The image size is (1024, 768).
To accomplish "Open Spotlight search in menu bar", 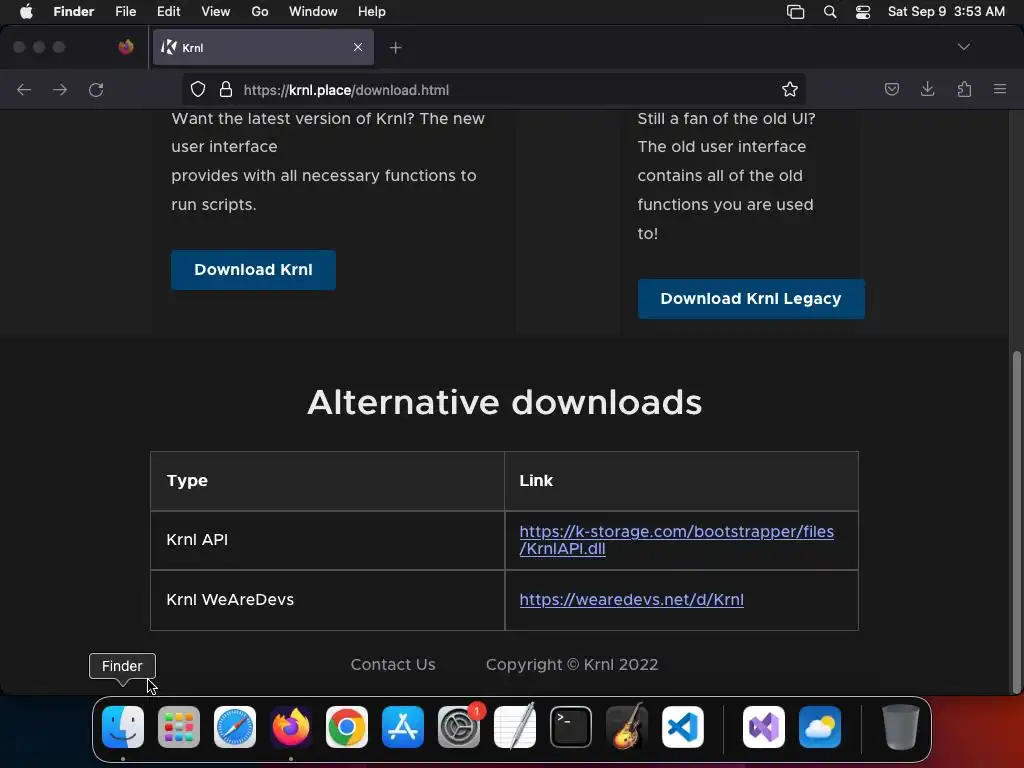I will (830, 12).
